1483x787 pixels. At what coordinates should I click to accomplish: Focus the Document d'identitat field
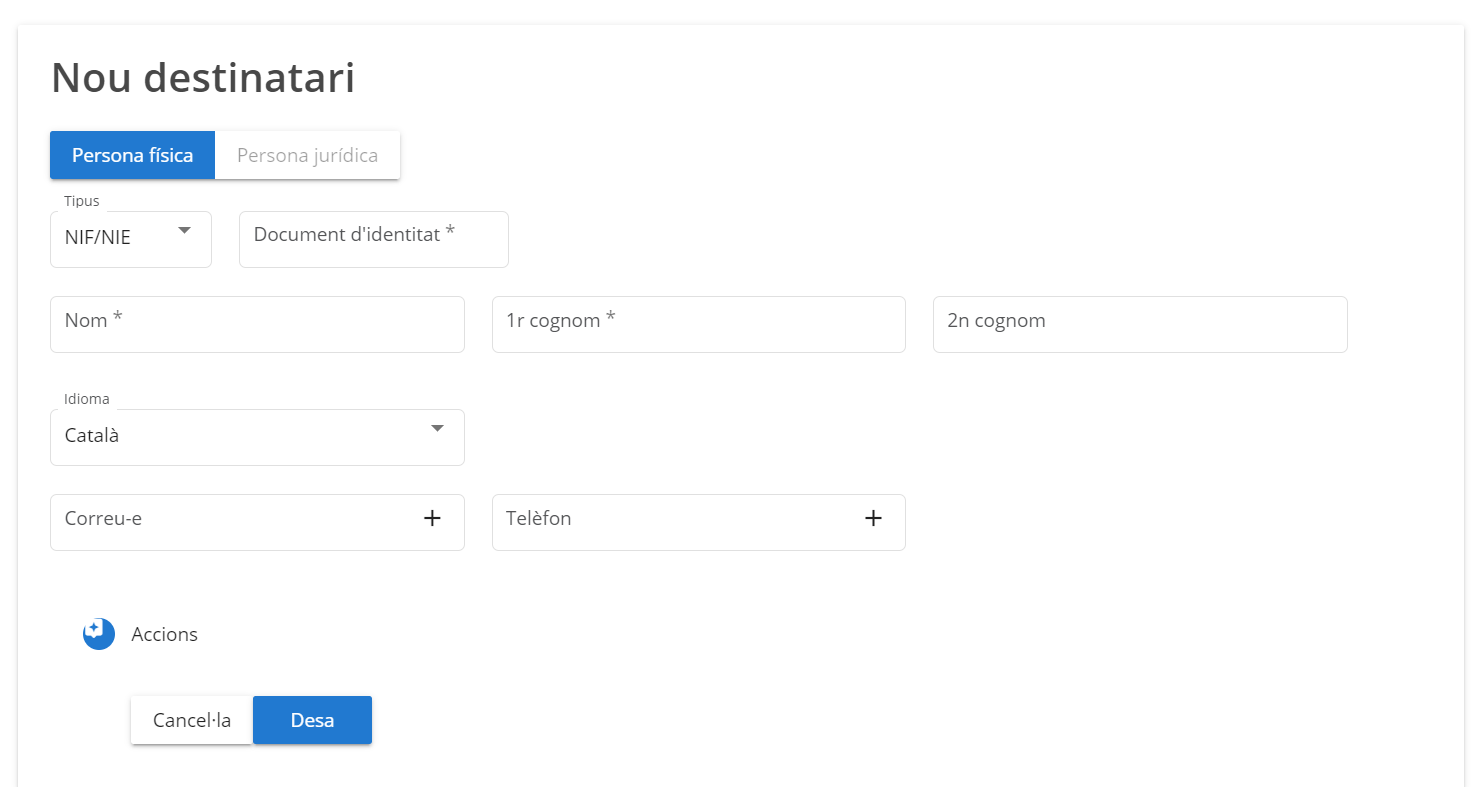373,240
